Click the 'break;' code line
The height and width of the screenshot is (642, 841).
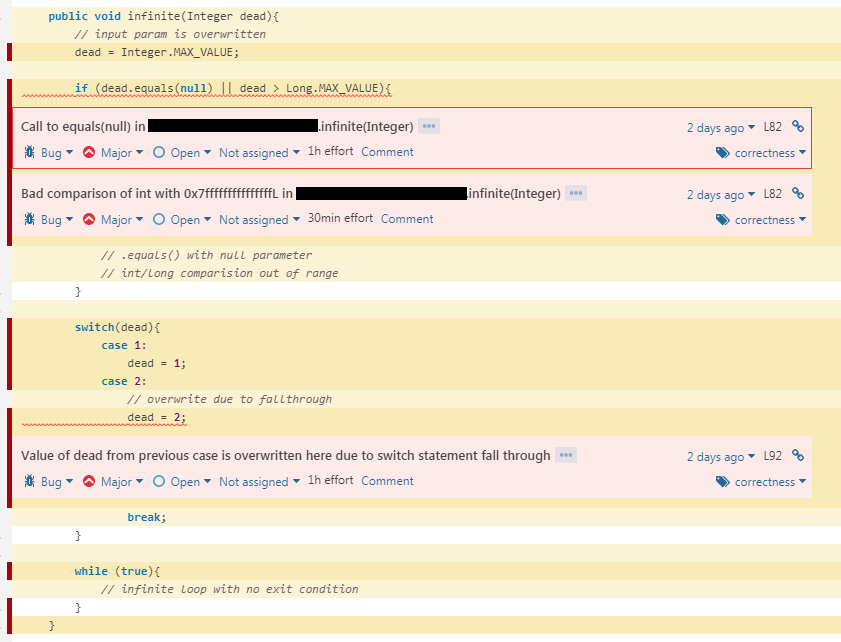(x=147, y=517)
